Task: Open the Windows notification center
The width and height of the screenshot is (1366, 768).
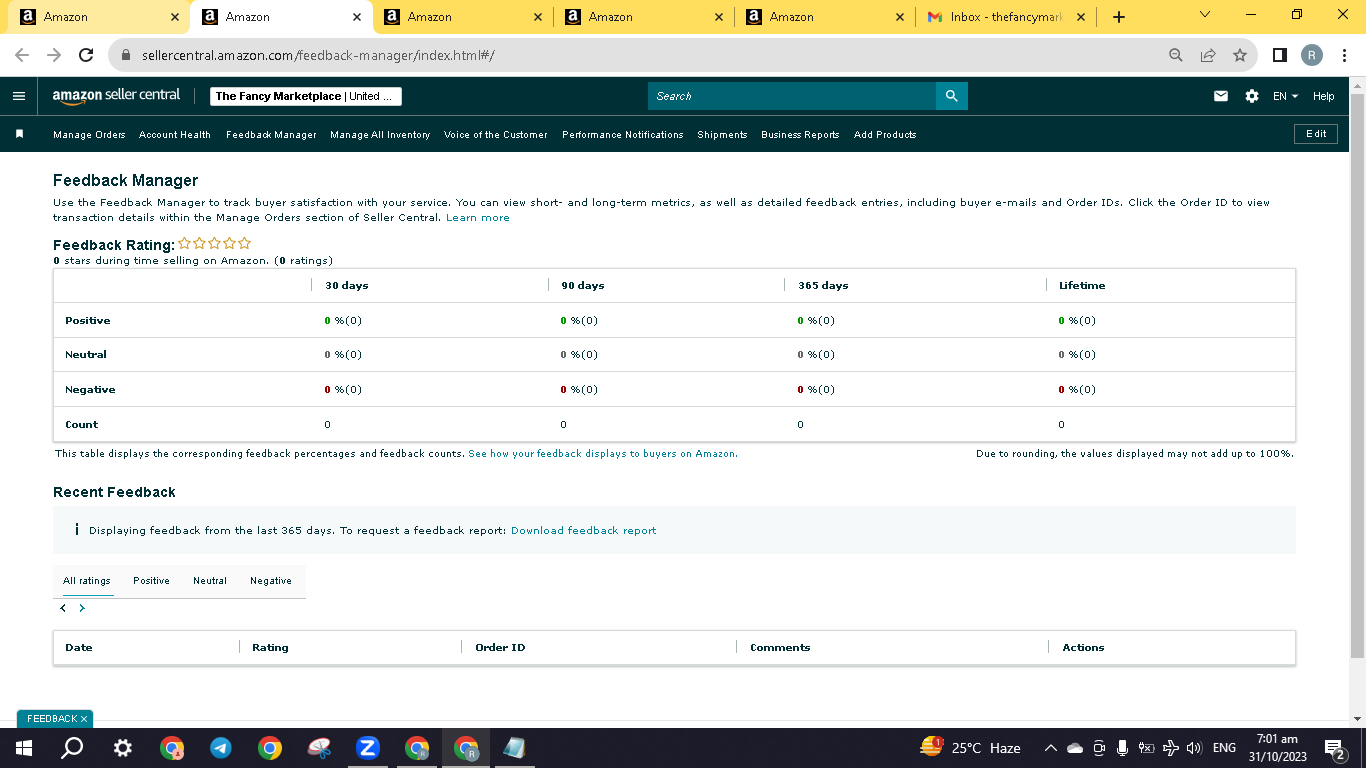Action: point(1334,748)
